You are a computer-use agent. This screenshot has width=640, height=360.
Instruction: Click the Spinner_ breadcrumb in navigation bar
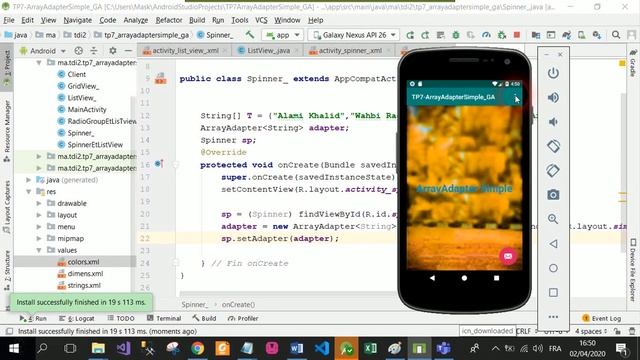[x=215, y=35]
